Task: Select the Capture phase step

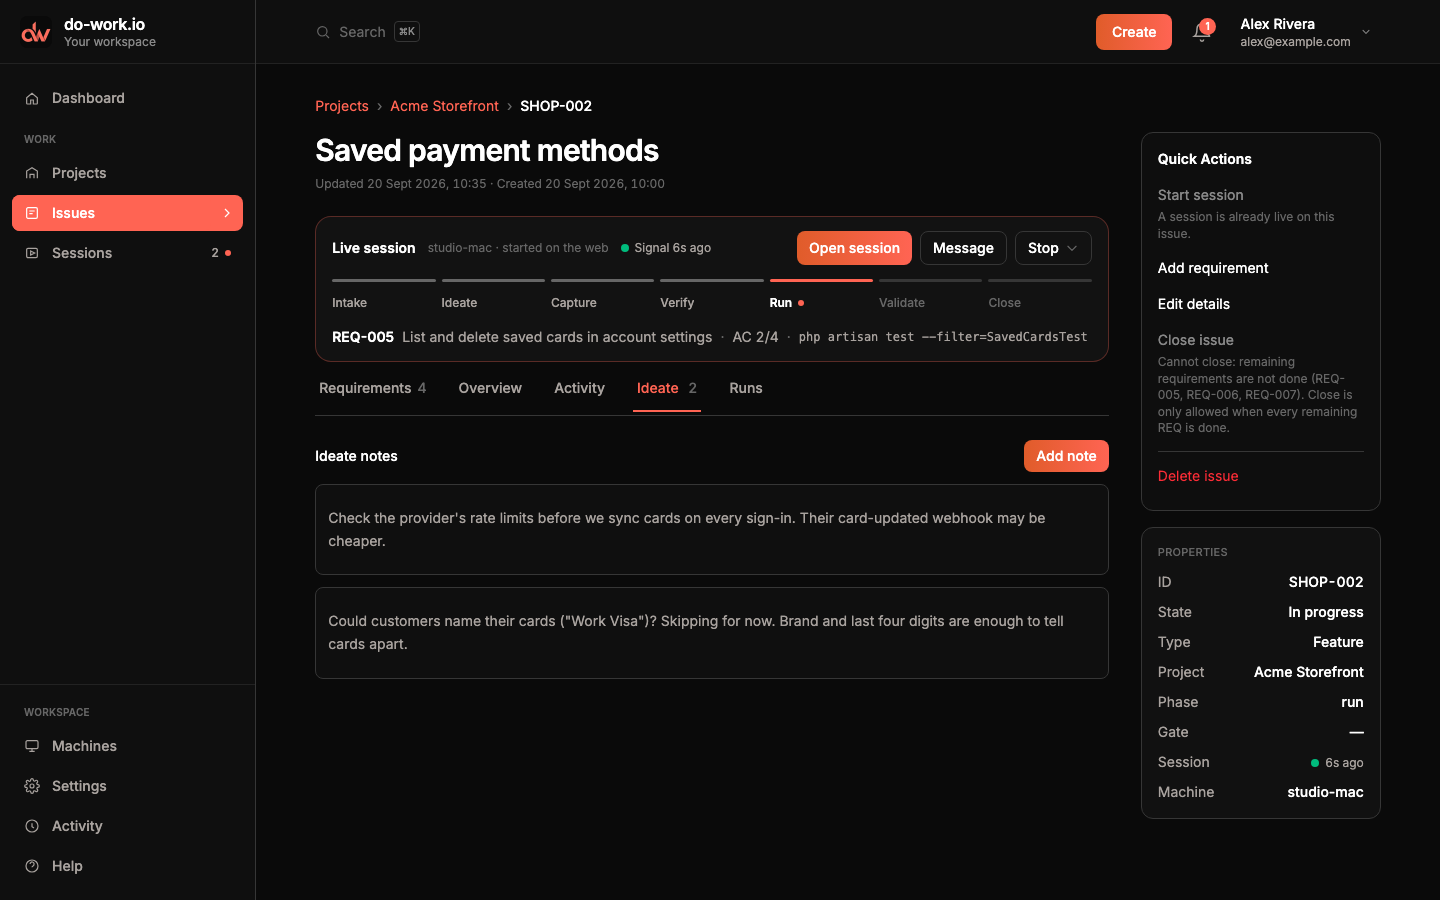Action: [602, 294]
